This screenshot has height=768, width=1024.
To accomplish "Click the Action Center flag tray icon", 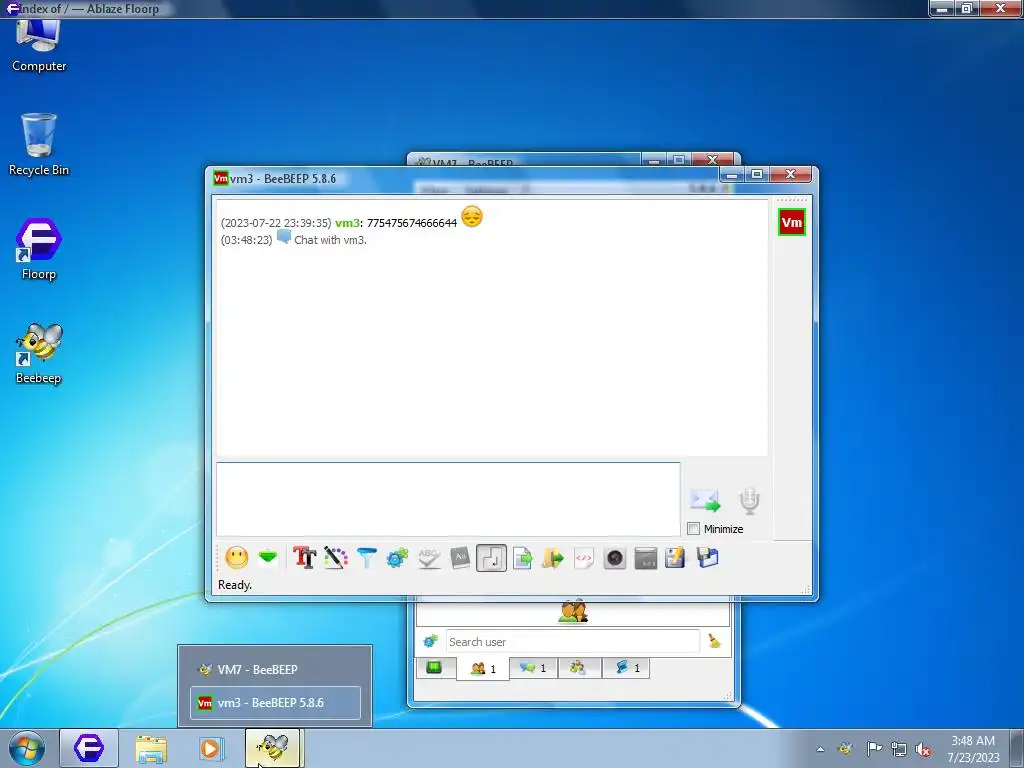I will click(x=874, y=748).
